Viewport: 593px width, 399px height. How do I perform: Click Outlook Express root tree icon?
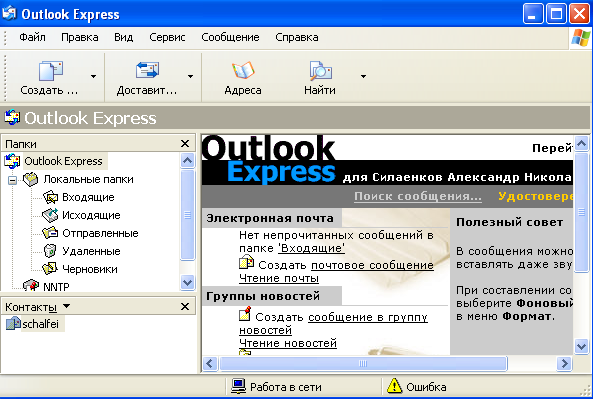(12, 161)
